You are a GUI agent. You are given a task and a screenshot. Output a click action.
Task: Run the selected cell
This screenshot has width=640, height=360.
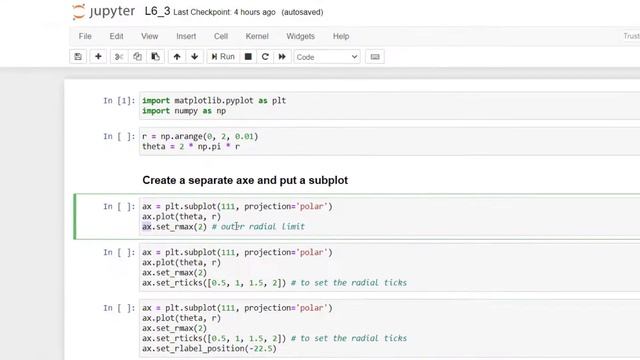tap(223, 57)
